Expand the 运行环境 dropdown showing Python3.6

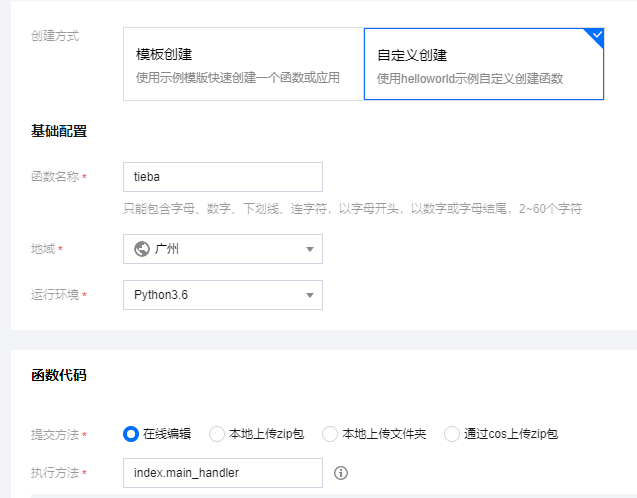click(222, 295)
